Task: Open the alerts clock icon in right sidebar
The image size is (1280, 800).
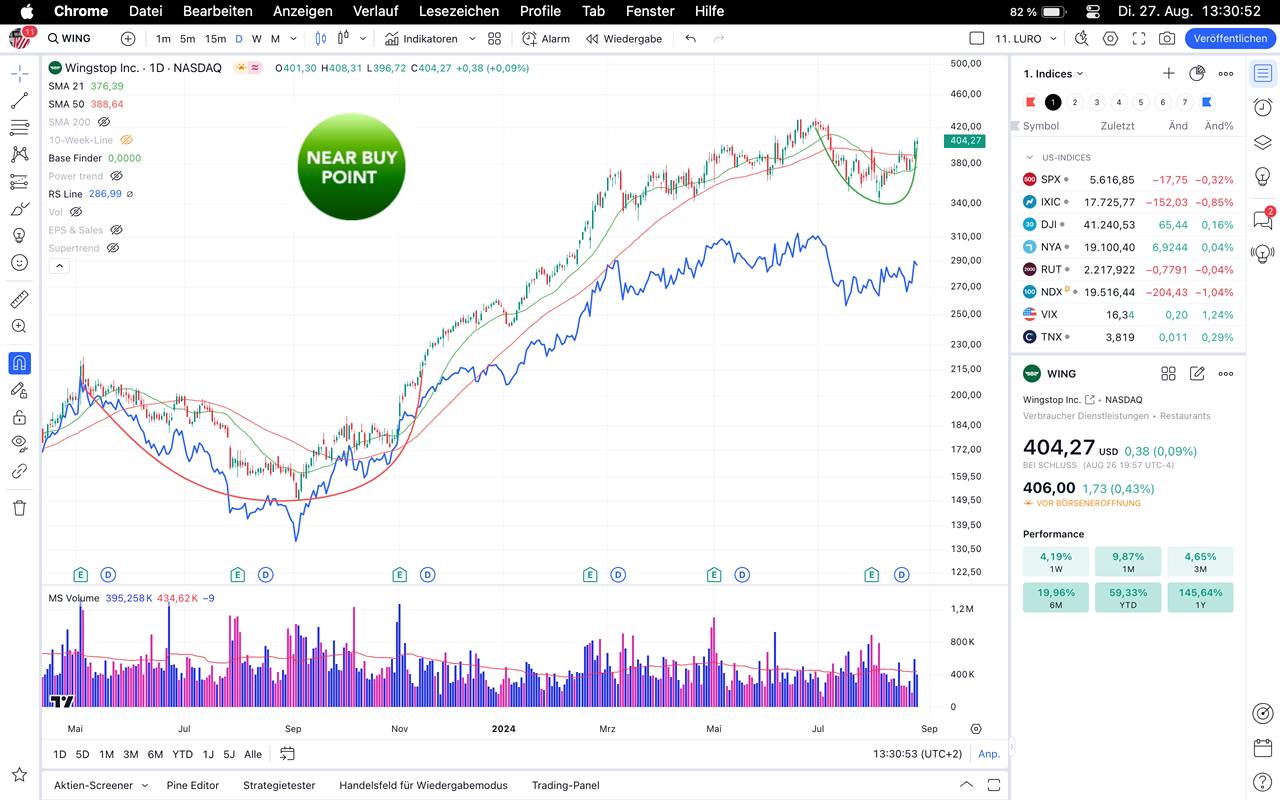Action: tap(1263, 108)
